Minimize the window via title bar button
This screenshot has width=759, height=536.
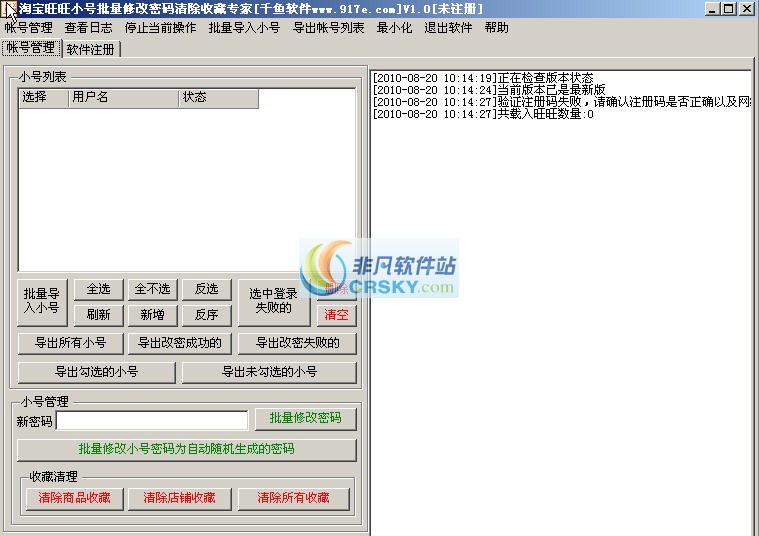pos(711,9)
